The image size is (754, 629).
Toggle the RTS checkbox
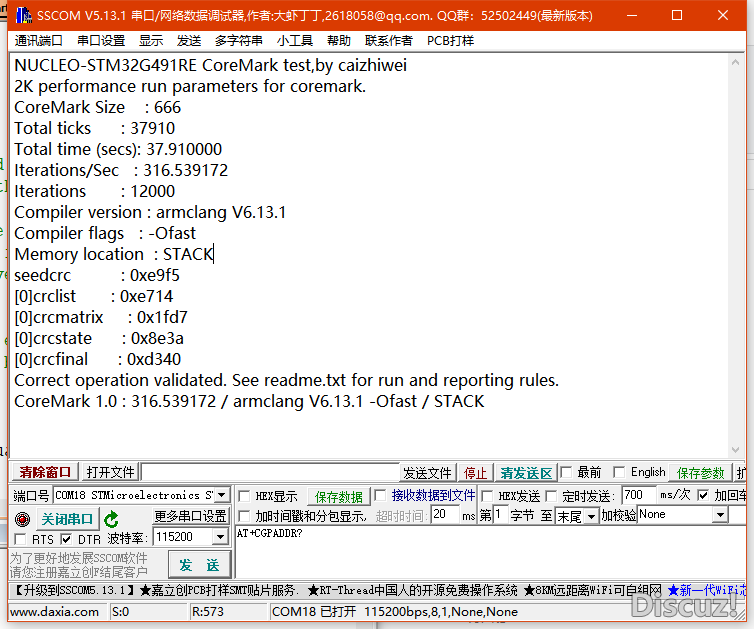pyautogui.click(x=20, y=539)
